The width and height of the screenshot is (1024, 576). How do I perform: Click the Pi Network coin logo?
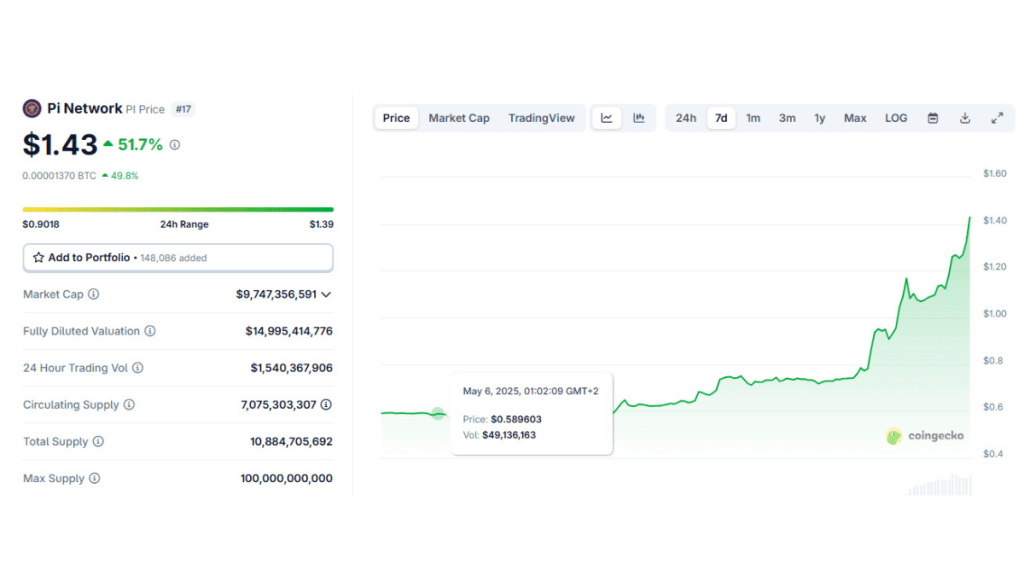coord(32,108)
